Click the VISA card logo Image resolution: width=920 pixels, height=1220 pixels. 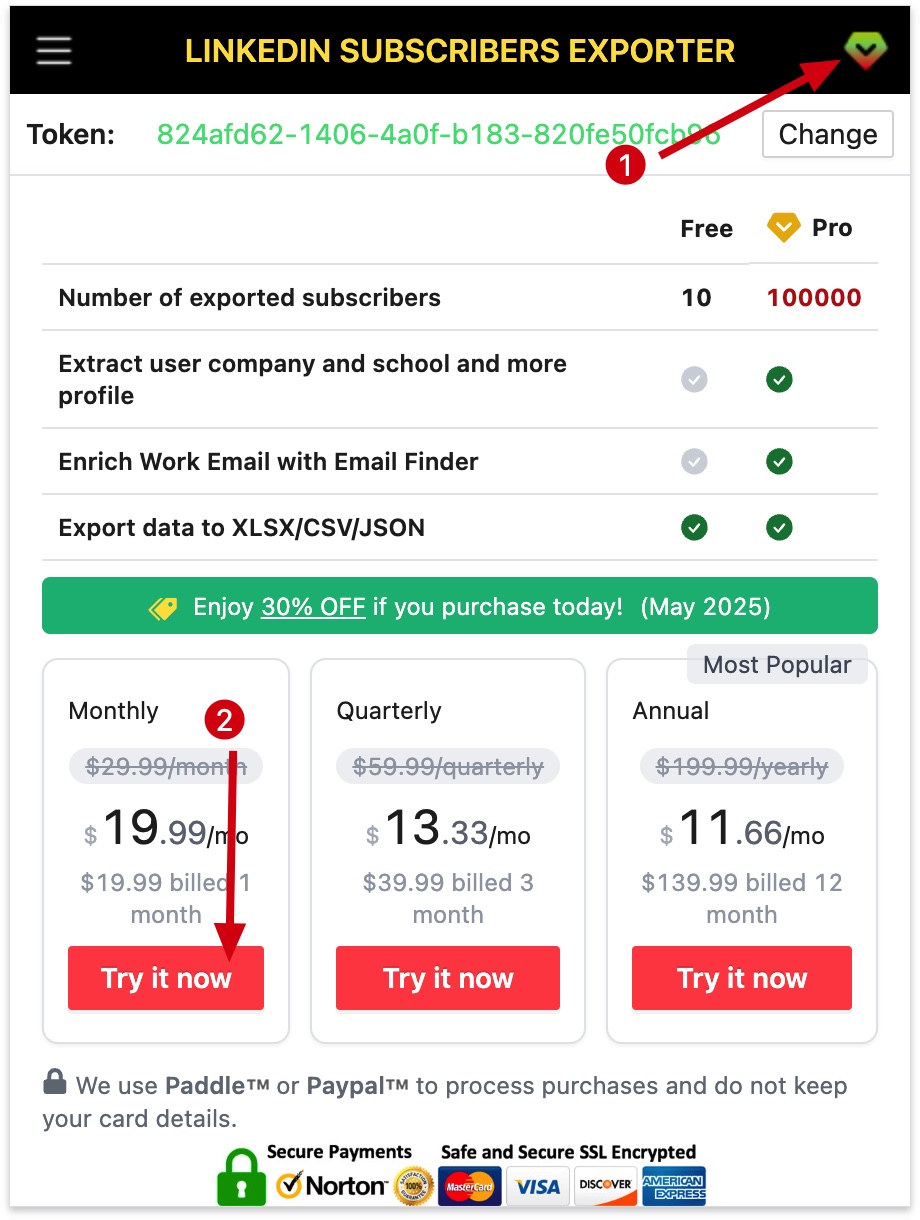click(537, 1186)
